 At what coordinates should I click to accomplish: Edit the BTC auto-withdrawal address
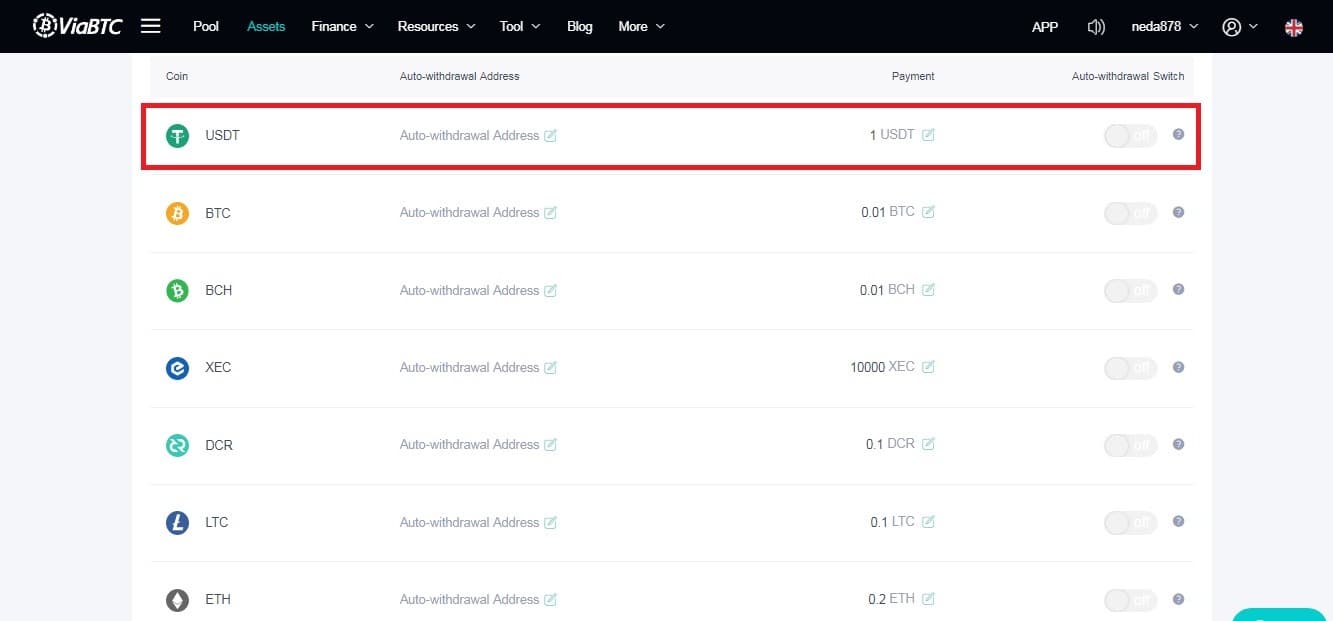550,213
